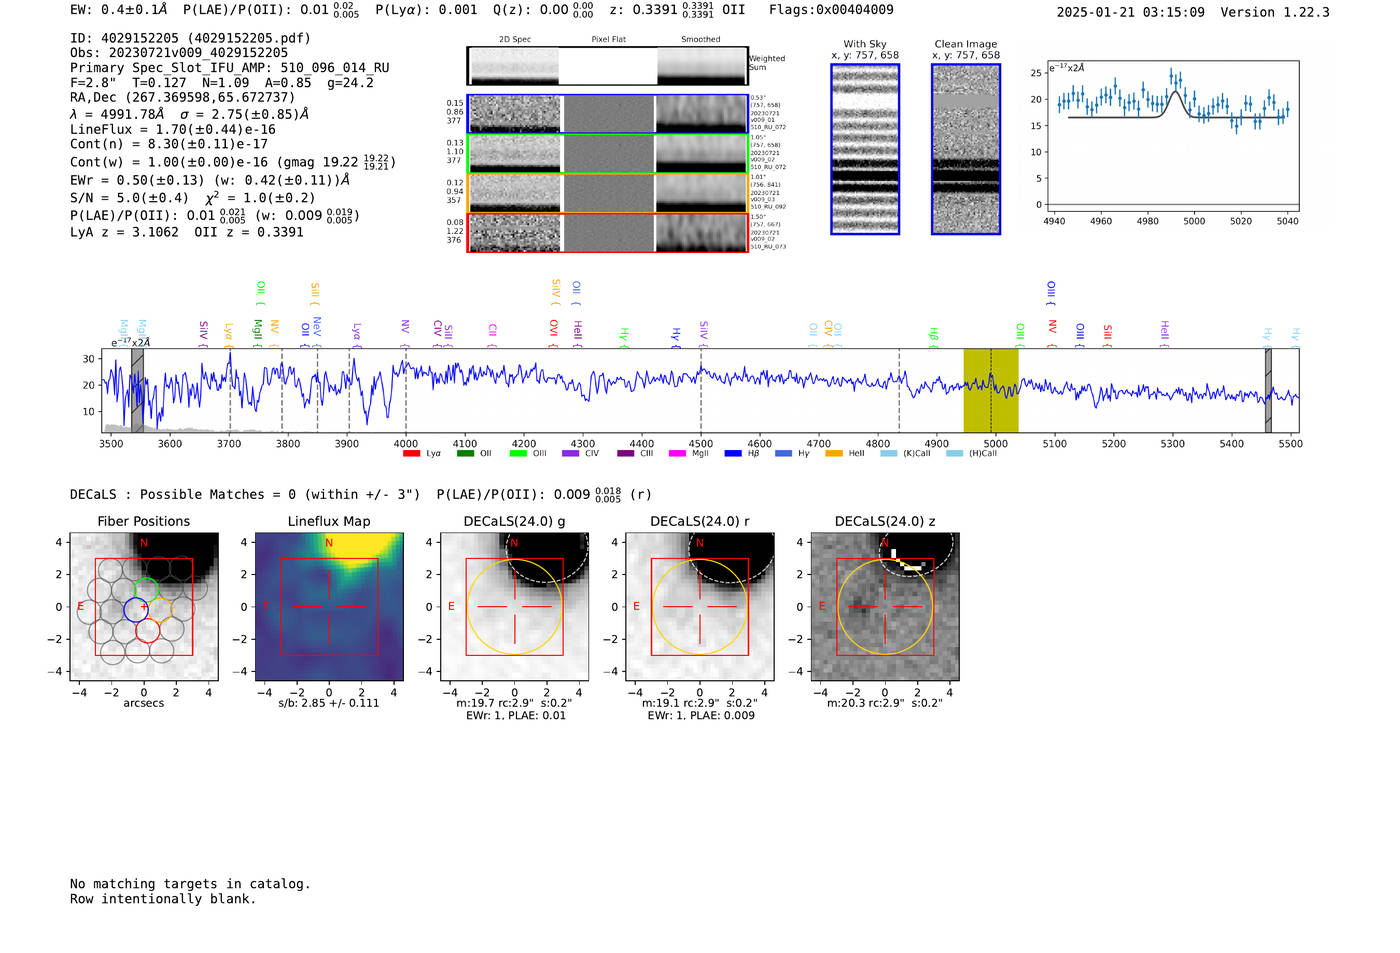1400x953 pixels.
Task: Click the 's/b: 2.85 +/- 0.111' caption
Action: point(329,703)
